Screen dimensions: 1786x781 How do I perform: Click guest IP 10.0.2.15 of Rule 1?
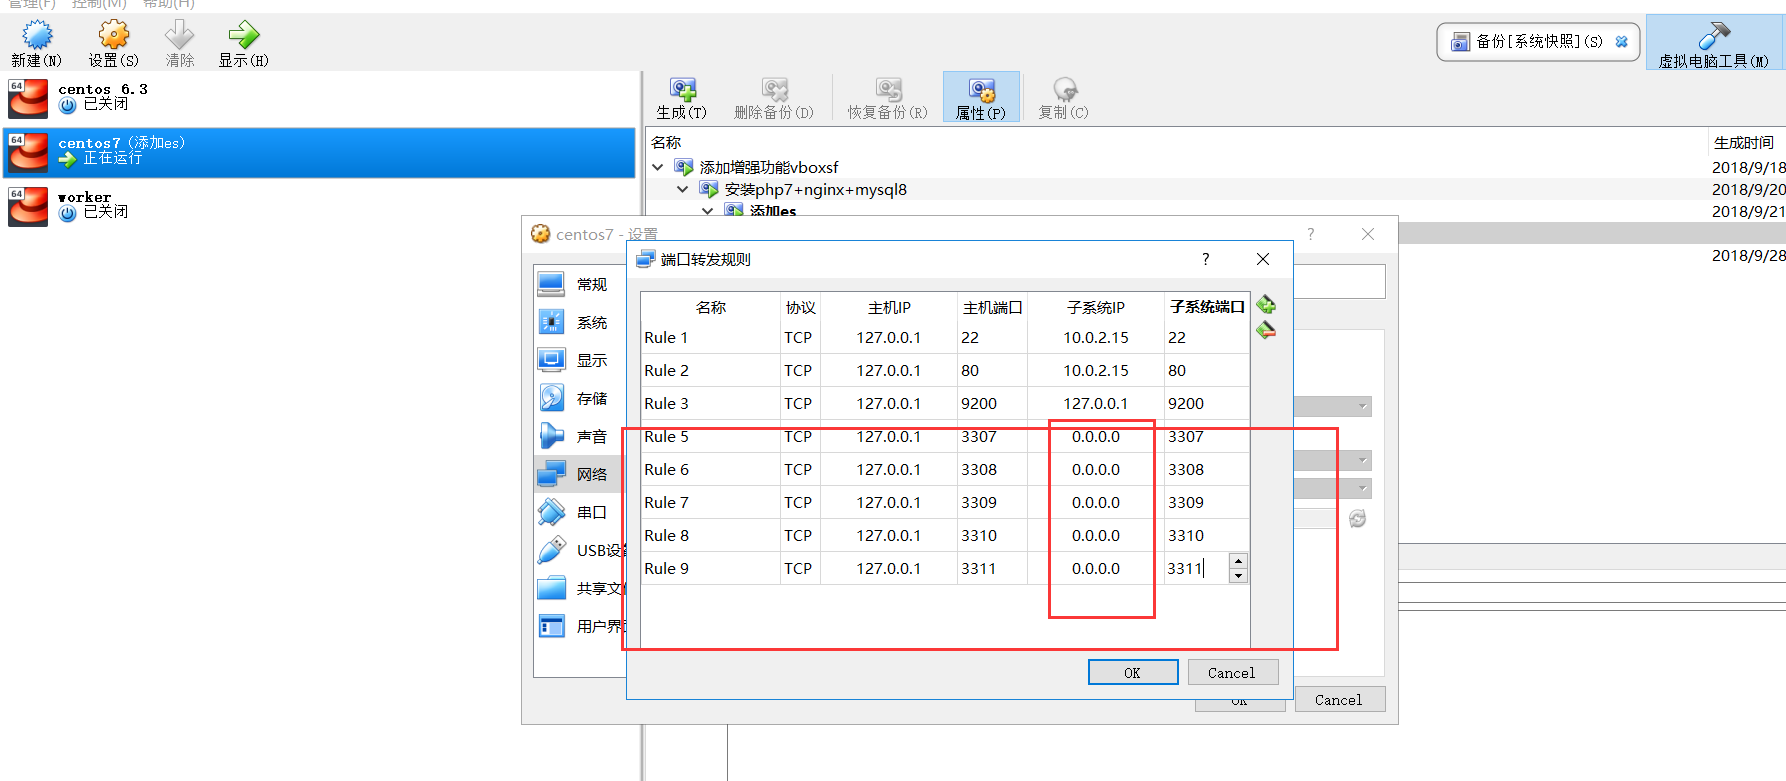point(1096,338)
